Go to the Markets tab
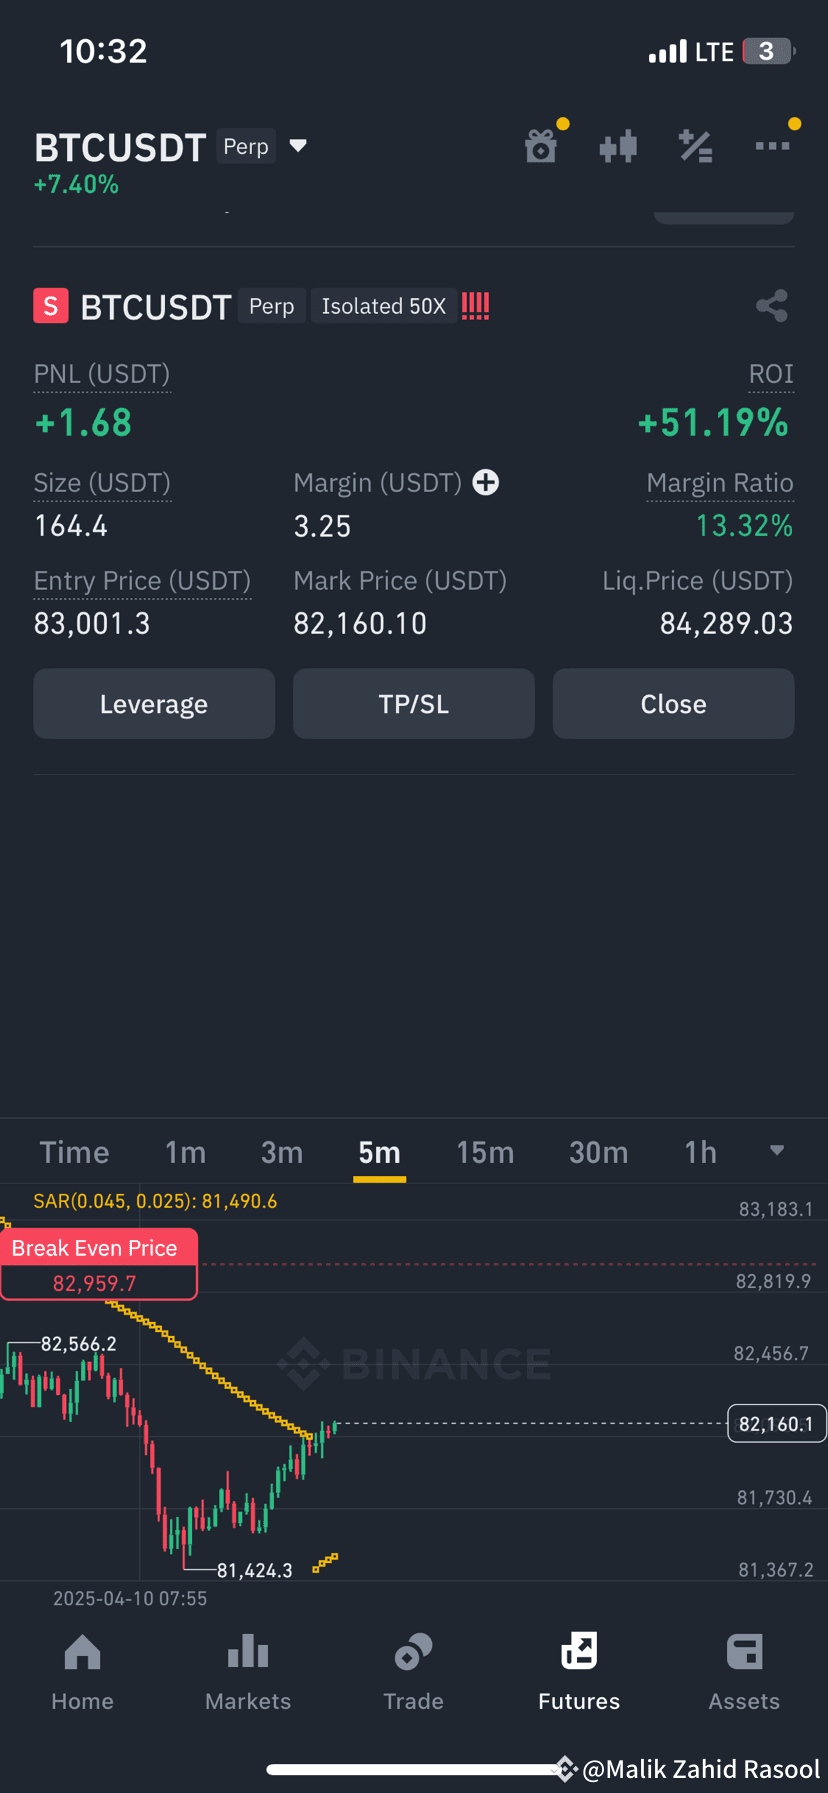The height and width of the screenshot is (1793, 828). (x=248, y=1671)
